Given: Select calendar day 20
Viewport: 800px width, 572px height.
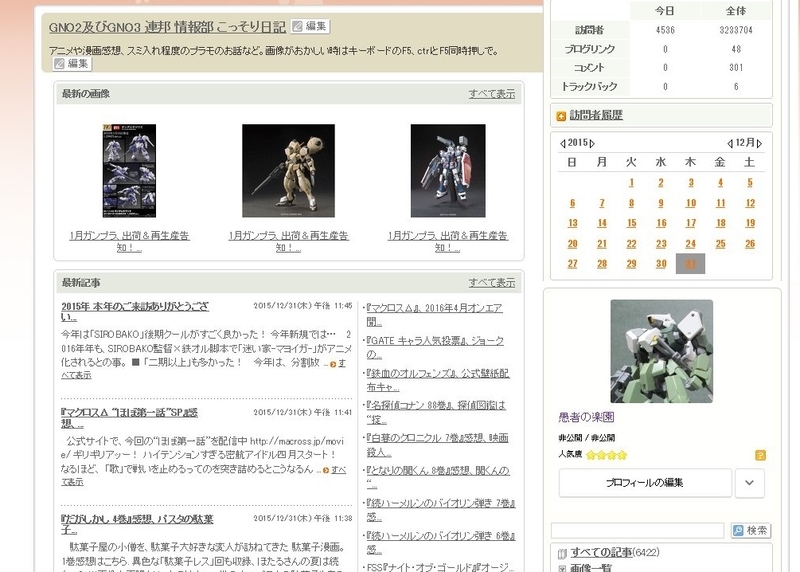Looking at the screenshot, I should point(572,244).
